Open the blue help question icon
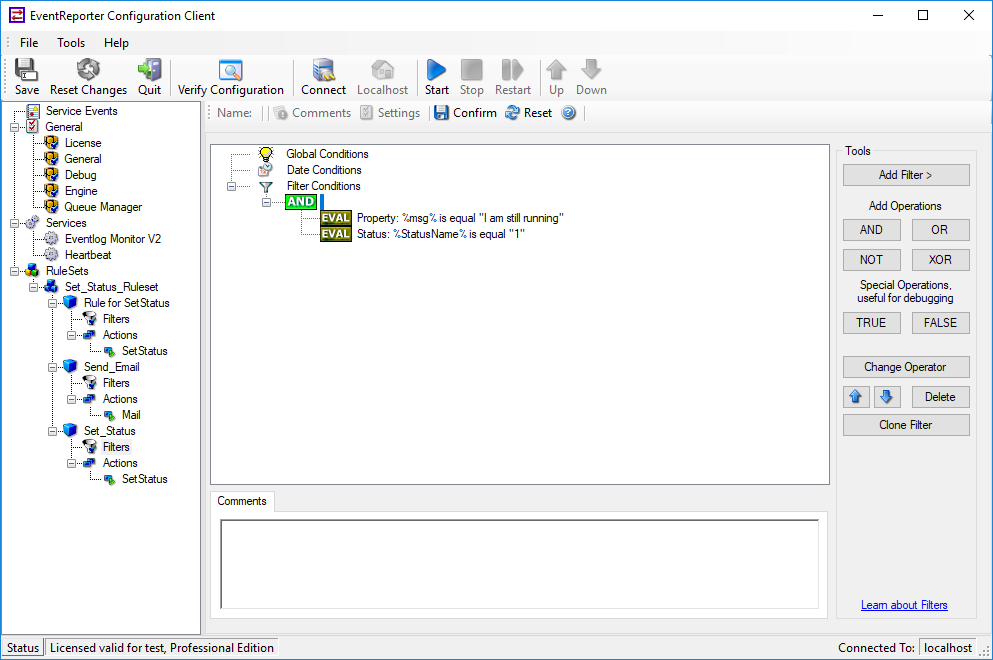 pos(569,113)
